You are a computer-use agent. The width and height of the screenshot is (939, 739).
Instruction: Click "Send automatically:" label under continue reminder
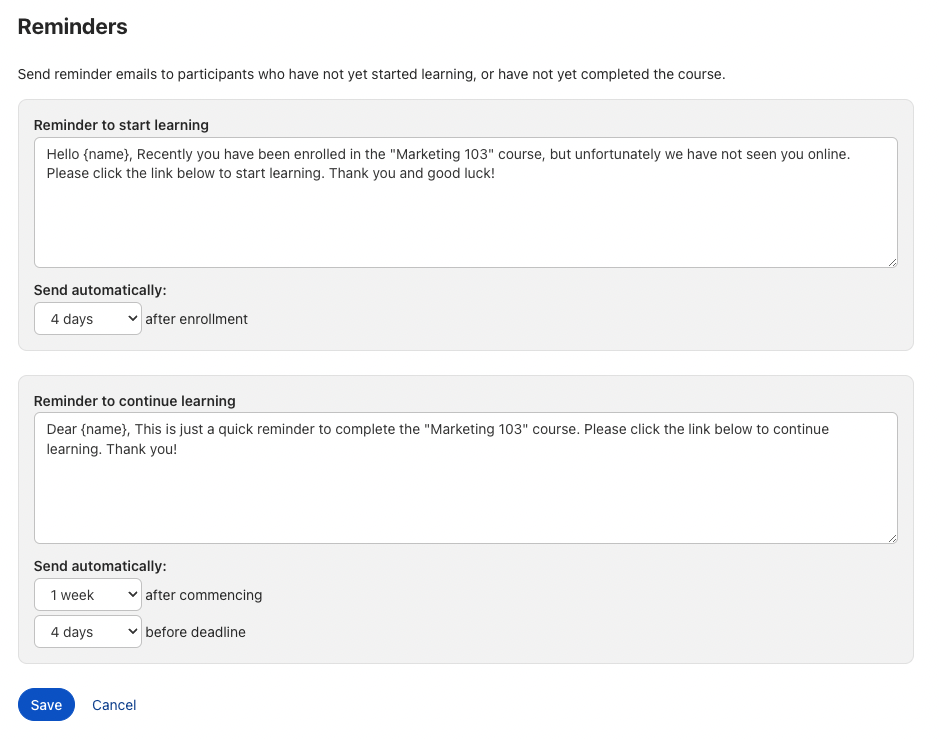[100, 566]
